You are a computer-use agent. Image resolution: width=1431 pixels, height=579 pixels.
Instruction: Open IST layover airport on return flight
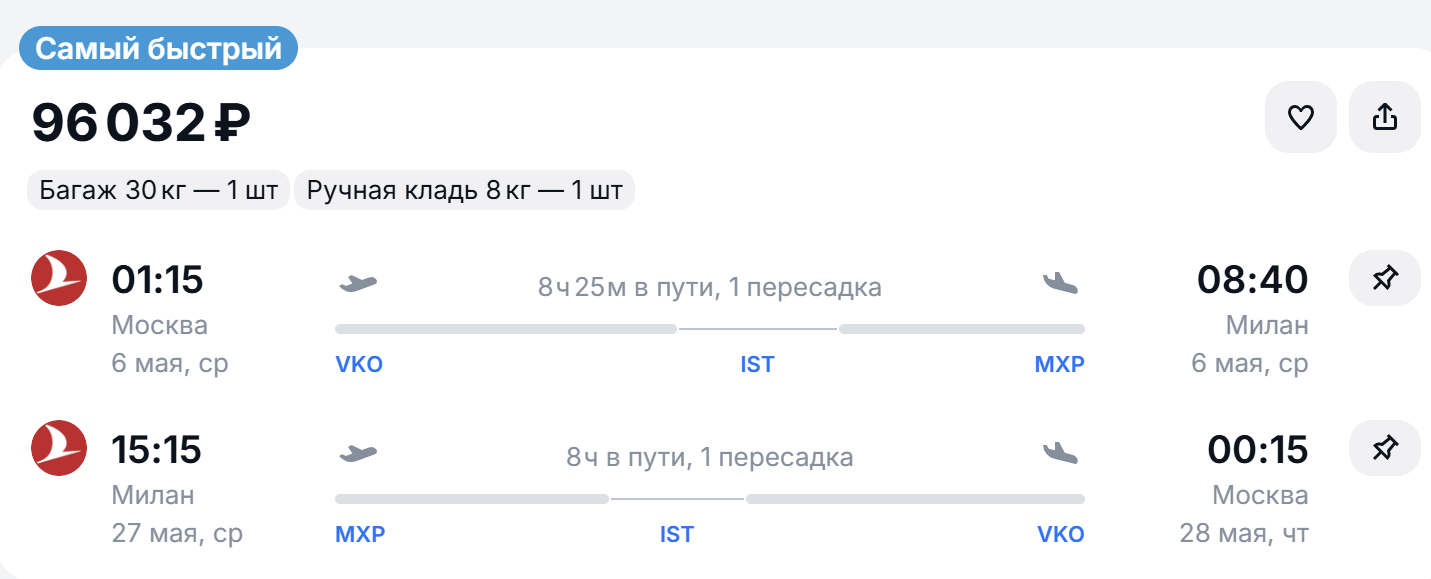(677, 535)
